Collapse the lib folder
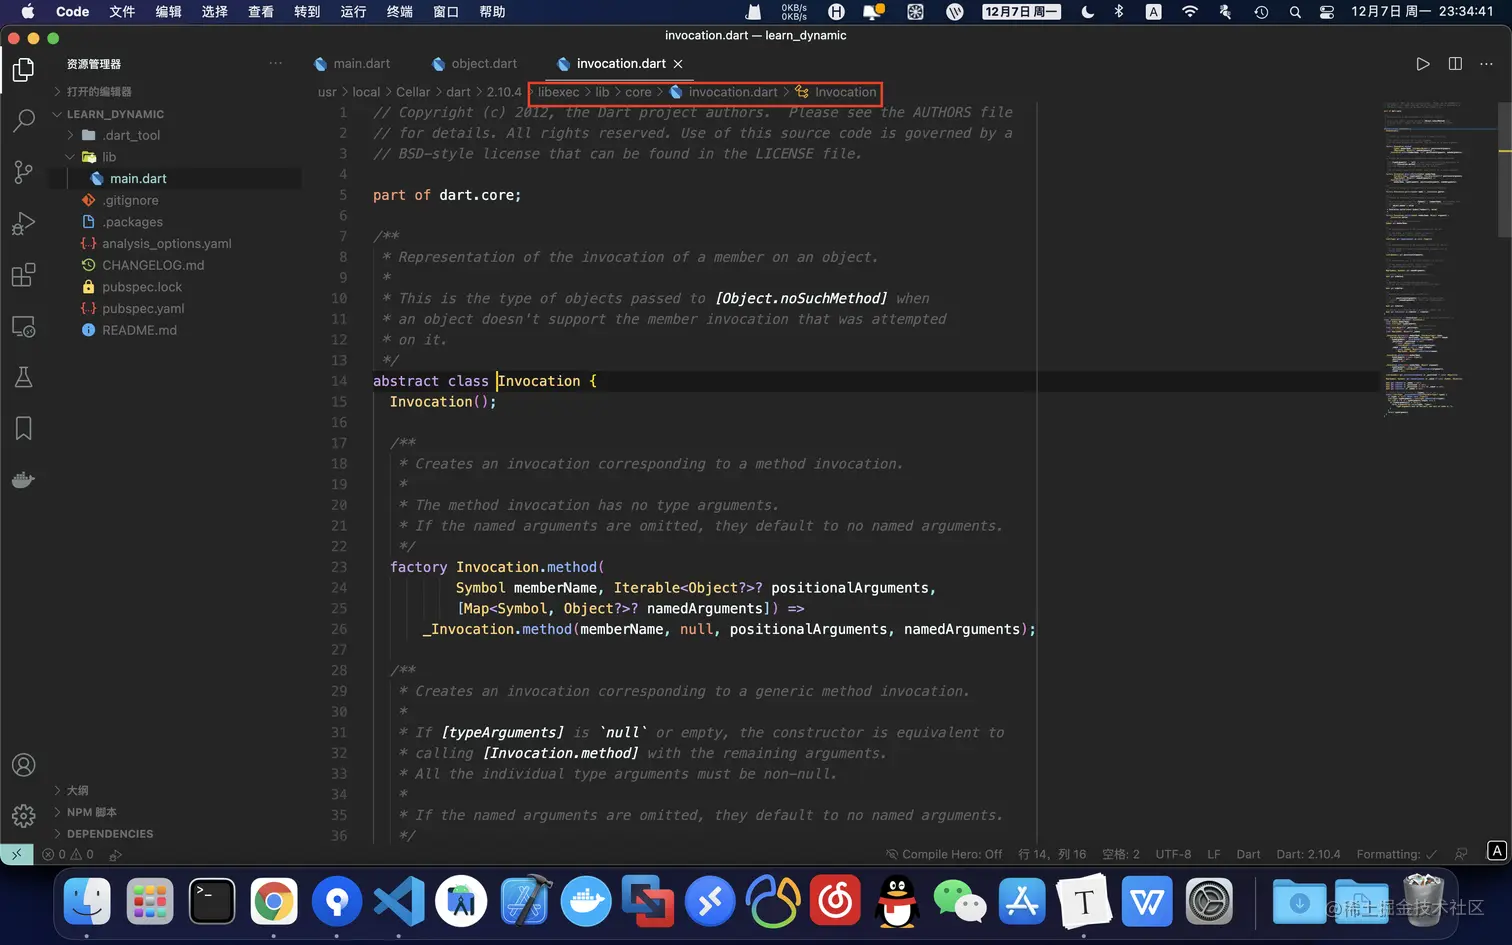 [x=109, y=157]
